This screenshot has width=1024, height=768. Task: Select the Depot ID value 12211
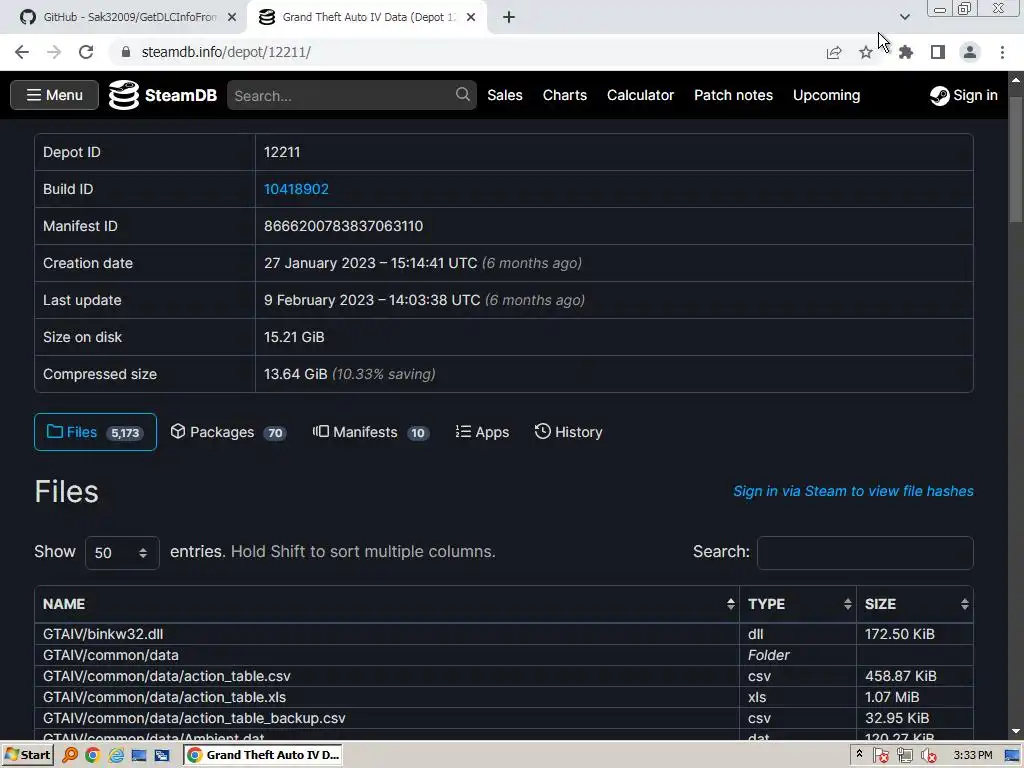click(x=282, y=152)
